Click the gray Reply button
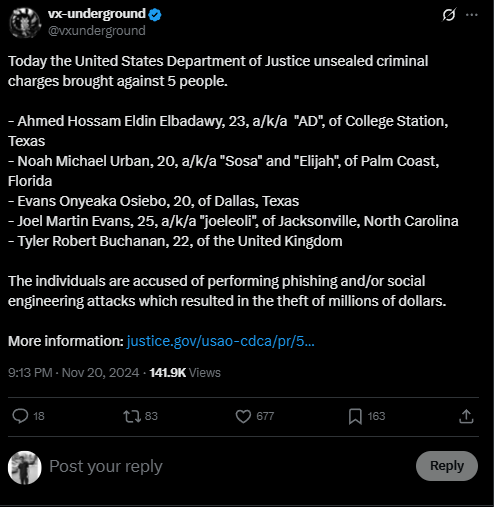The width and height of the screenshot is (494, 507). tap(447, 466)
